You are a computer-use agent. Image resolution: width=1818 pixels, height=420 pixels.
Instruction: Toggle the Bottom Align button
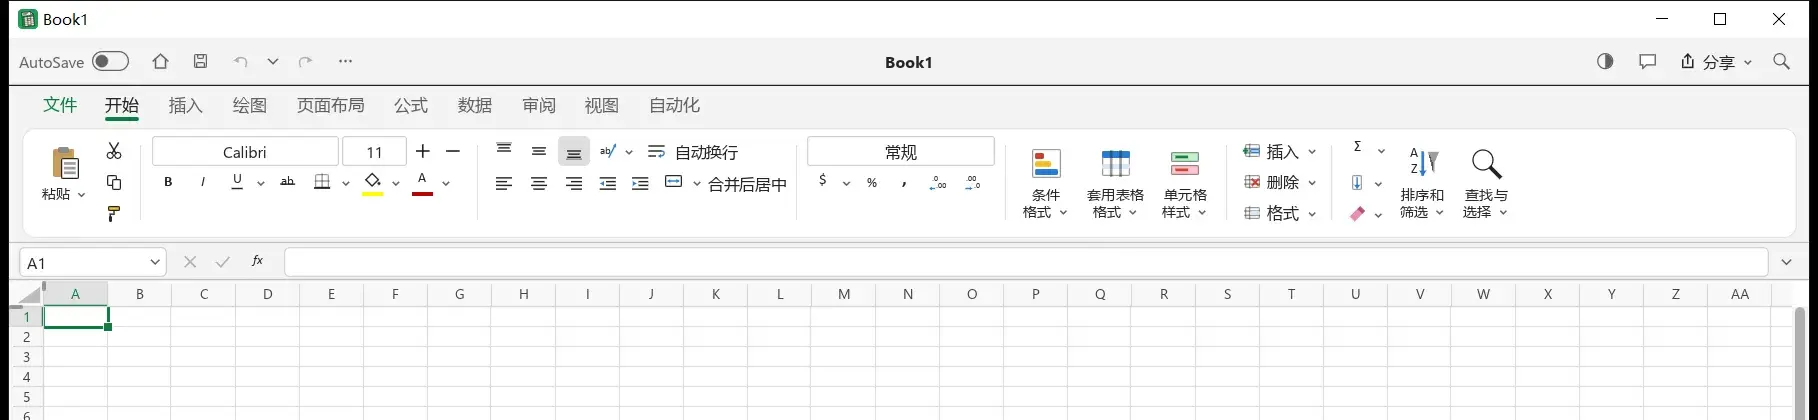574,152
